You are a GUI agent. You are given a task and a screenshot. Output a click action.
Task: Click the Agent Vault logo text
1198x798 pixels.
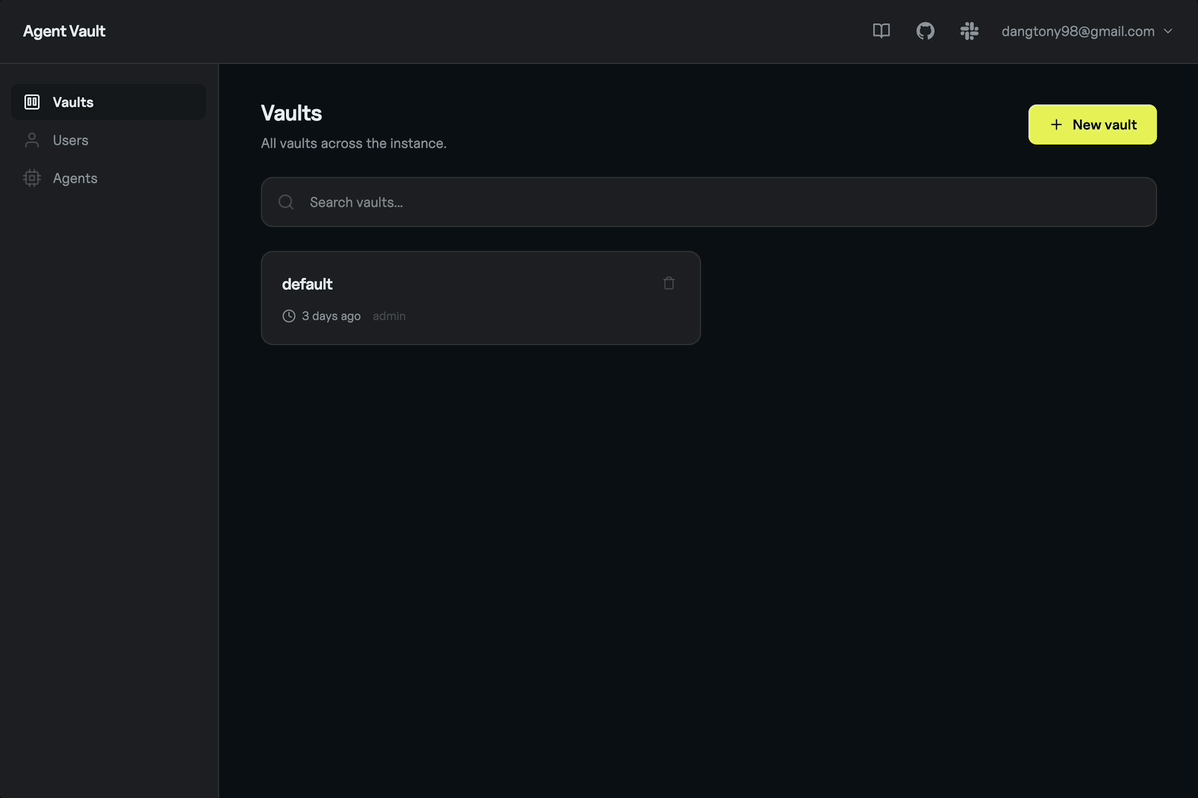coord(64,31)
